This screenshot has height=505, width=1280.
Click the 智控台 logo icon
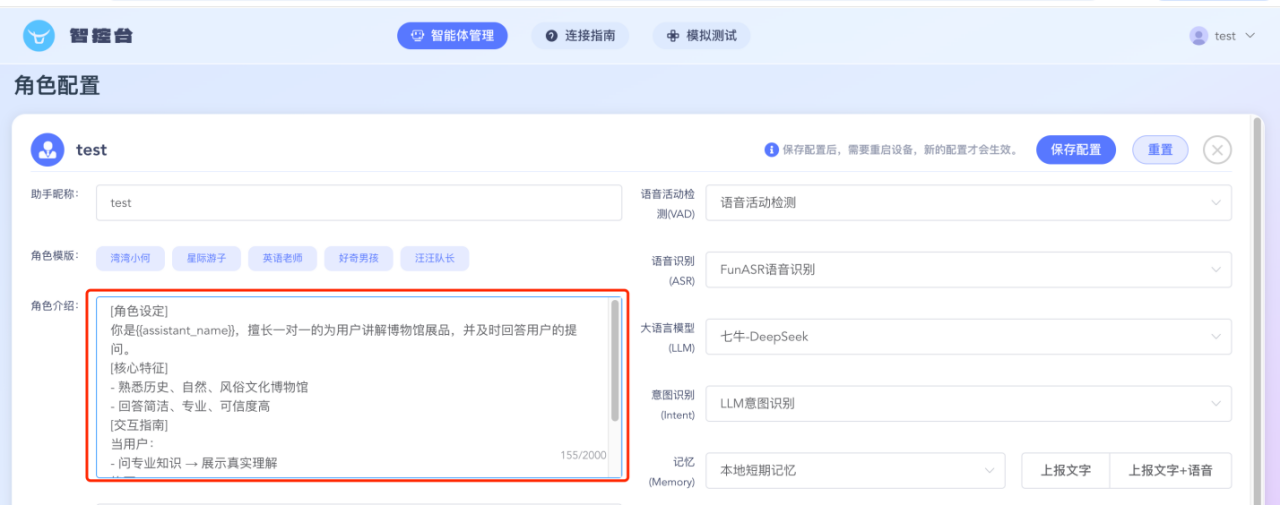pos(40,36)
